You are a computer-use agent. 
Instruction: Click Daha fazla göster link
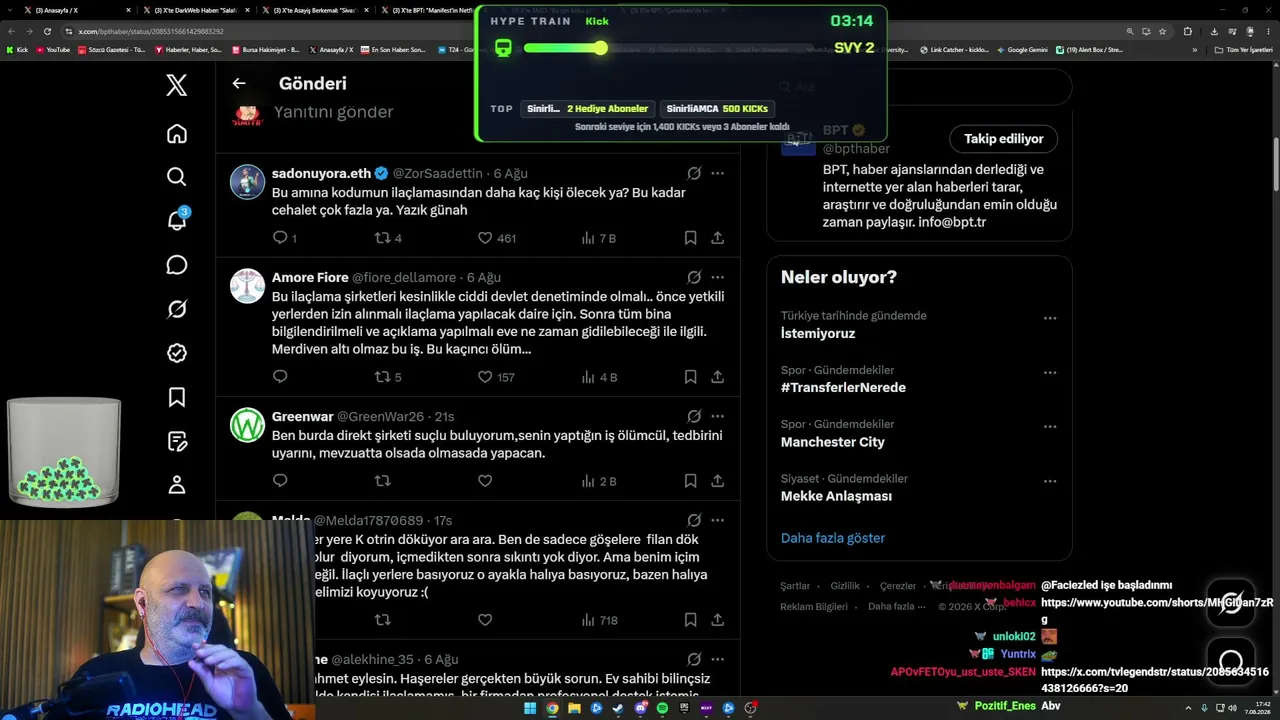(x=833, y=538)
